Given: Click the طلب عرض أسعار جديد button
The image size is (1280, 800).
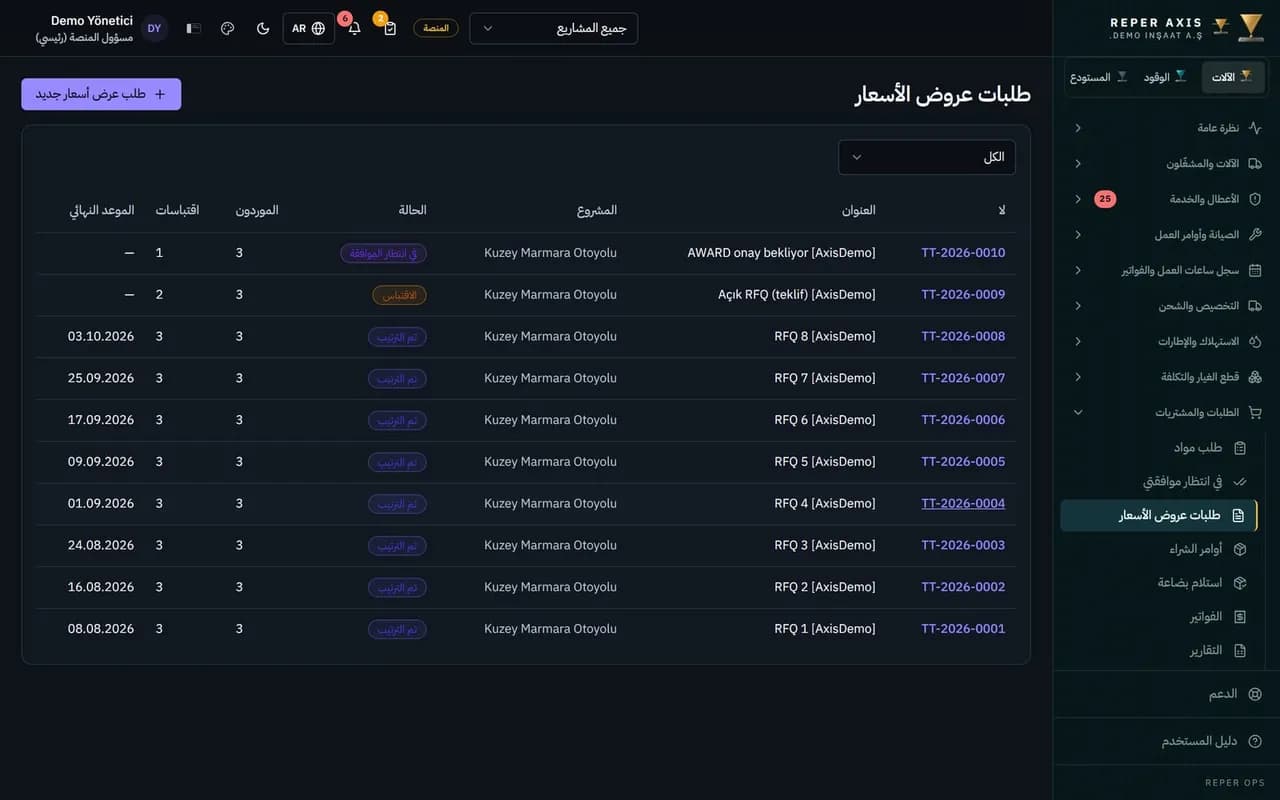Looking at the screenshot, I should tap(101, 94).
